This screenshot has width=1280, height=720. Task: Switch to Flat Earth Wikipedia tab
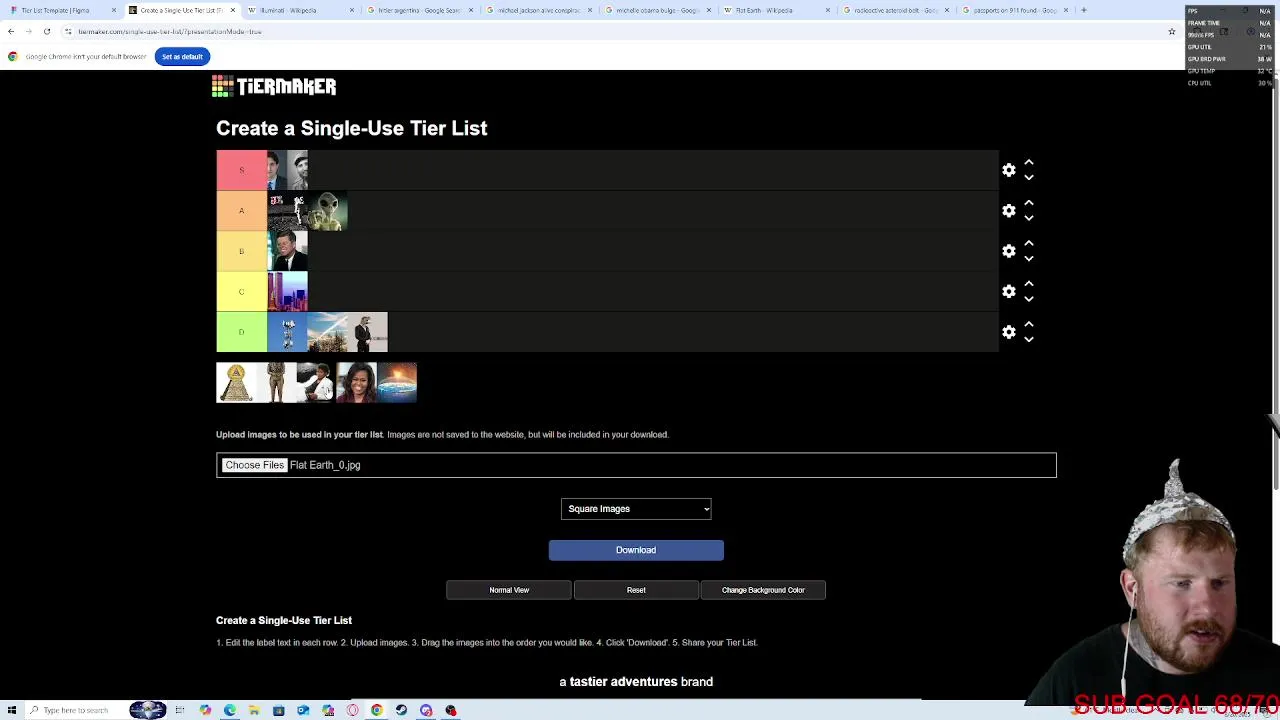tap(776, 10)
